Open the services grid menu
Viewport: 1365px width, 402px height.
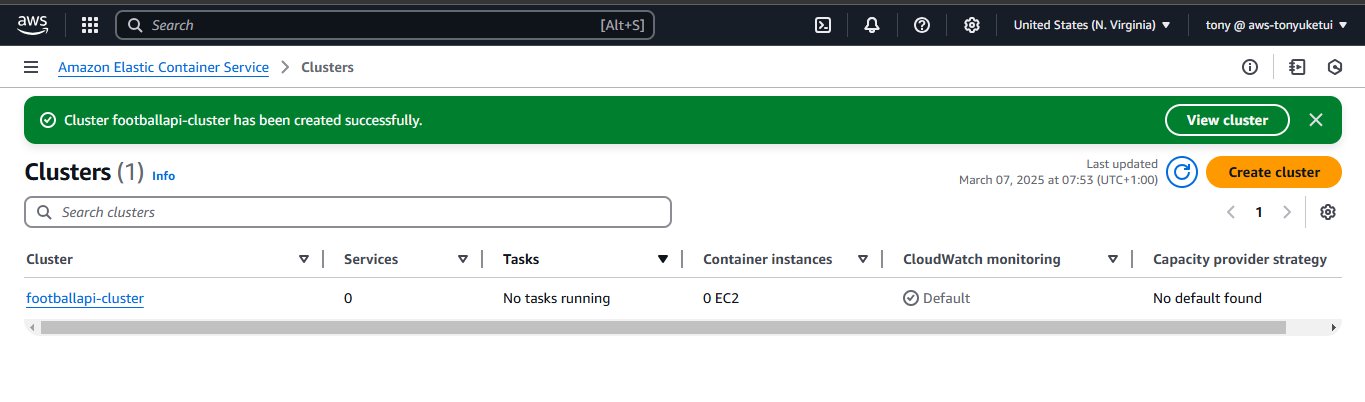pos(90,25)
